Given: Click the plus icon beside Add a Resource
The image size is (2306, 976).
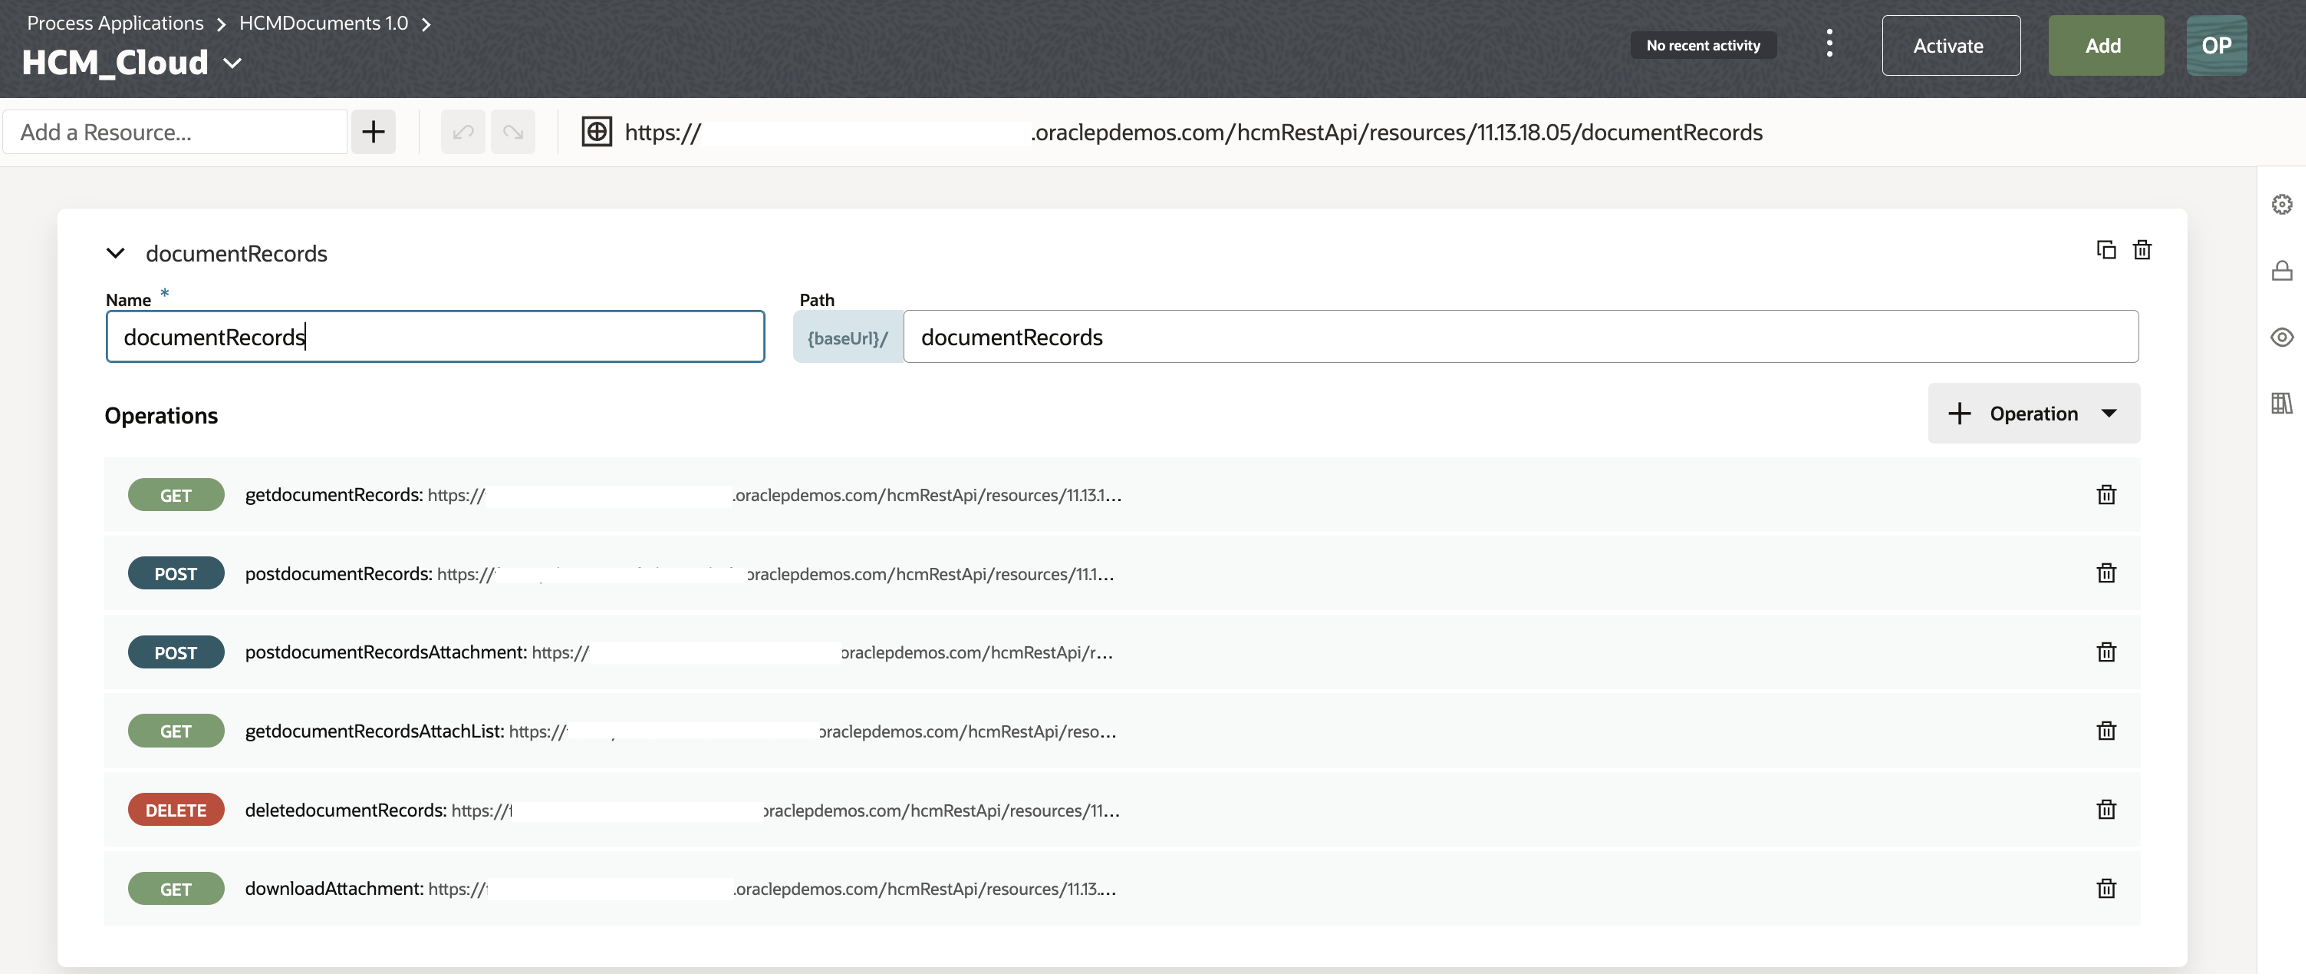Looking at the screenshot, I should point(373,132).
